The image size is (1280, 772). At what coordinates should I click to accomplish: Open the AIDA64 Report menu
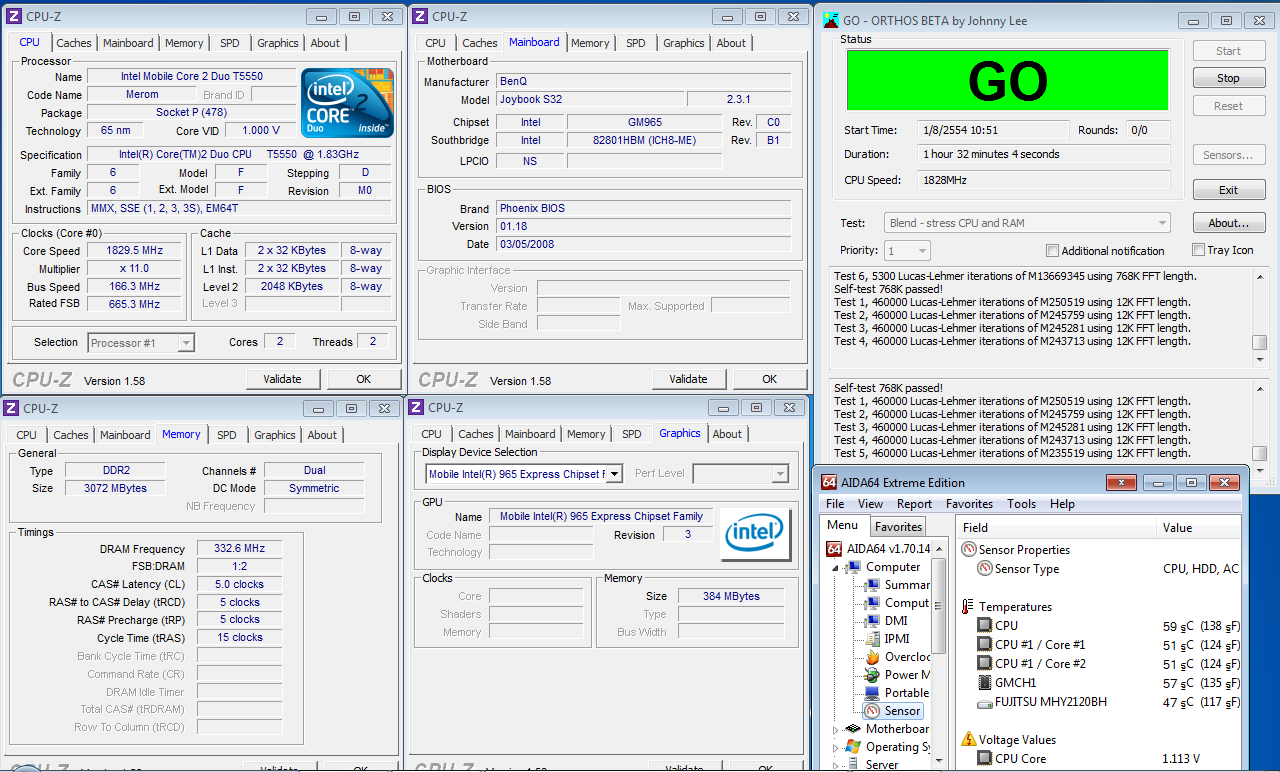[914, 504]
